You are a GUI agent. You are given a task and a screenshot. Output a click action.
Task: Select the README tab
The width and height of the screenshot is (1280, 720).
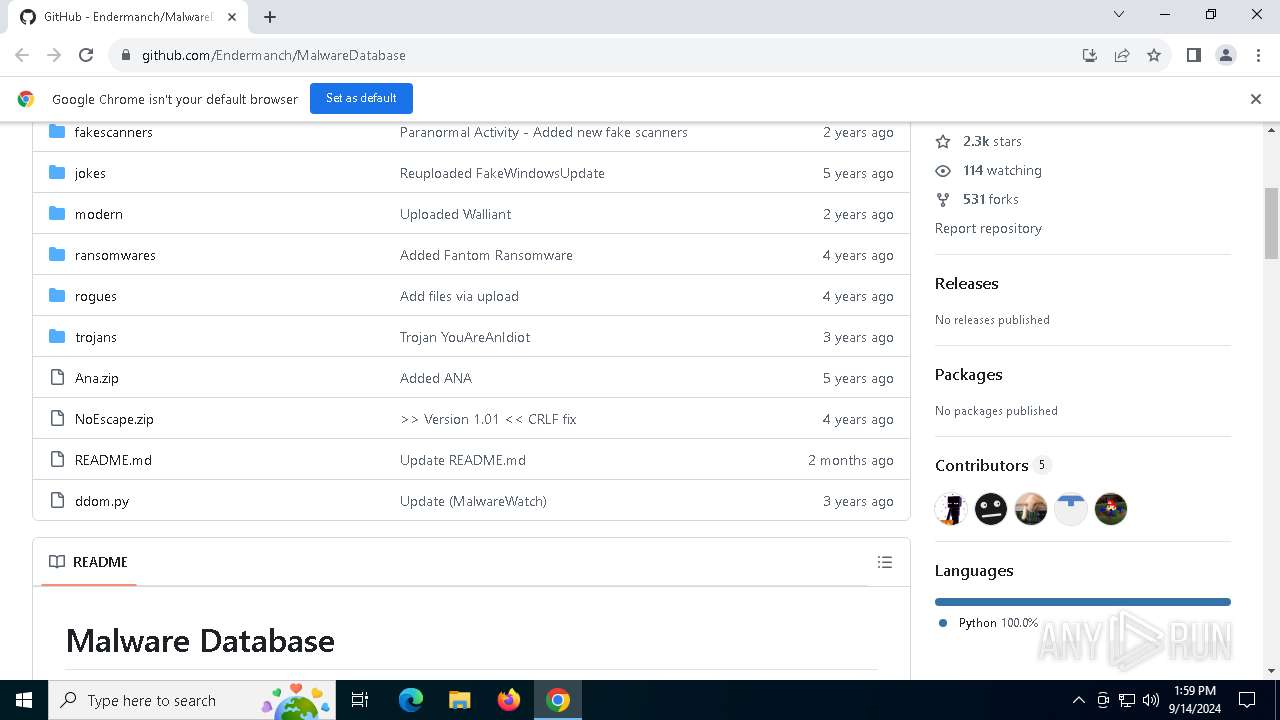(89, 562)
